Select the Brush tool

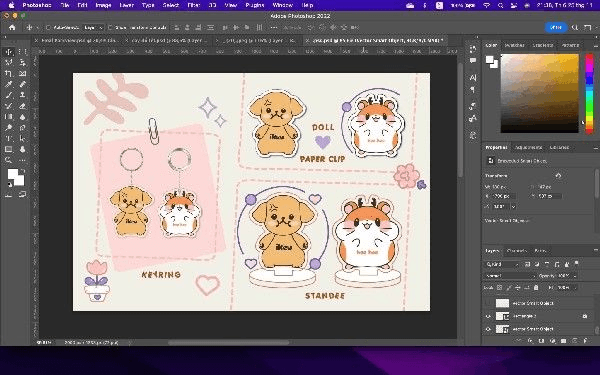pos(8,95)
